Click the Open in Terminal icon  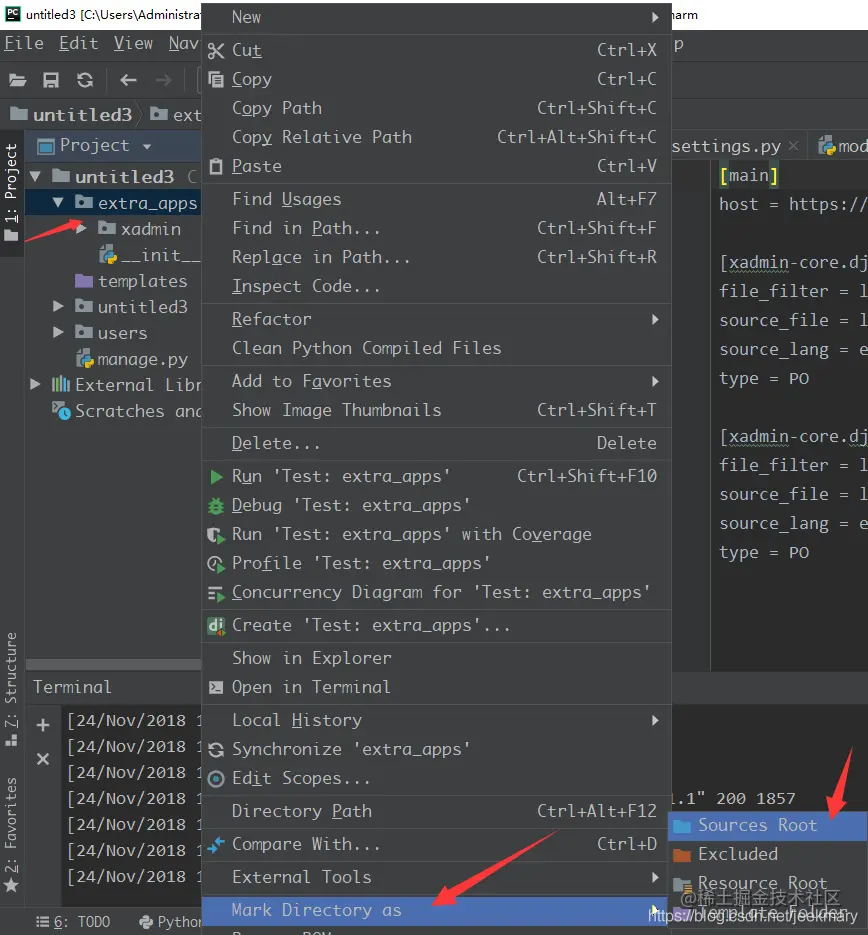216,688
